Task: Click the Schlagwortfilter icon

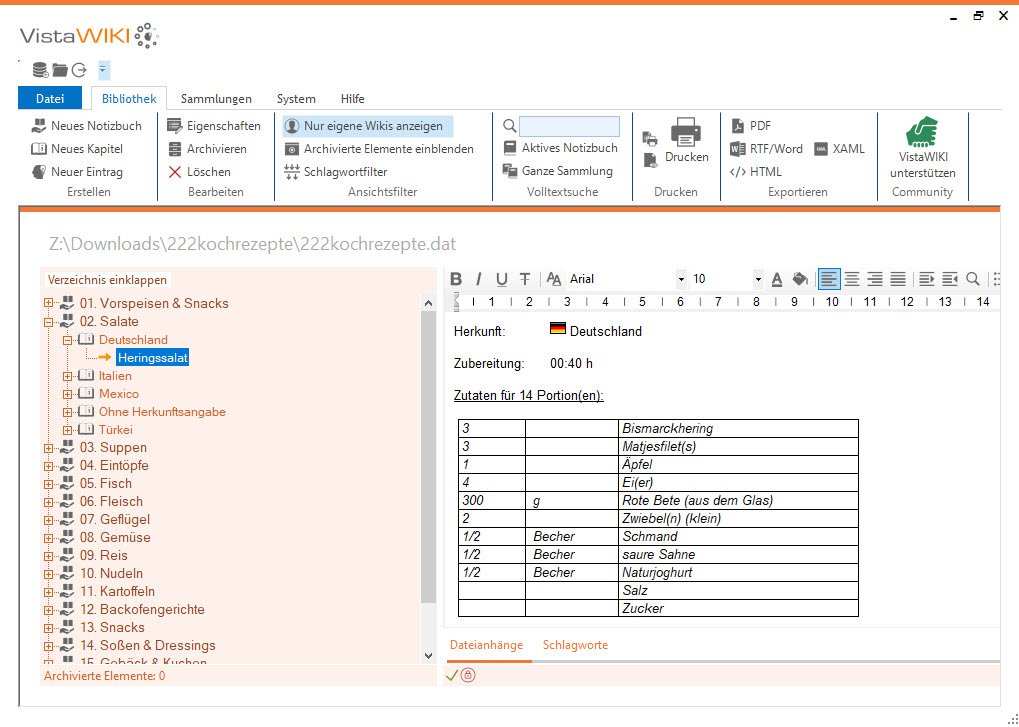Action: 292,172
